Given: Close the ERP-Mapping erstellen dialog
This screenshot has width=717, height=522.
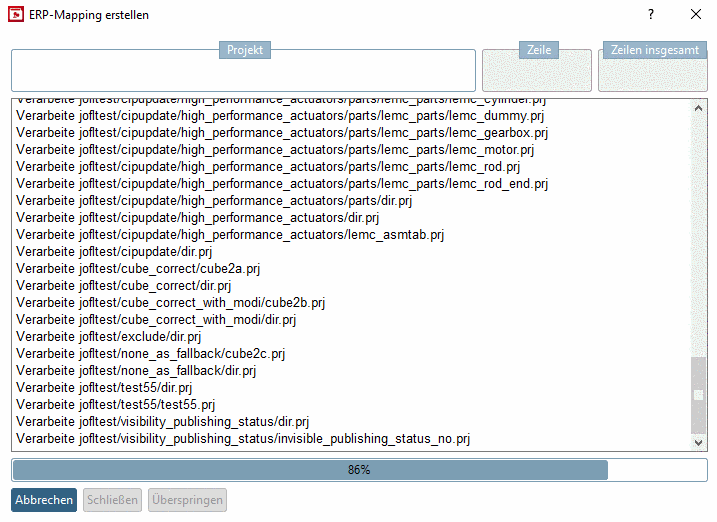Looking at the screenshot, I should [x=696, y=15].
